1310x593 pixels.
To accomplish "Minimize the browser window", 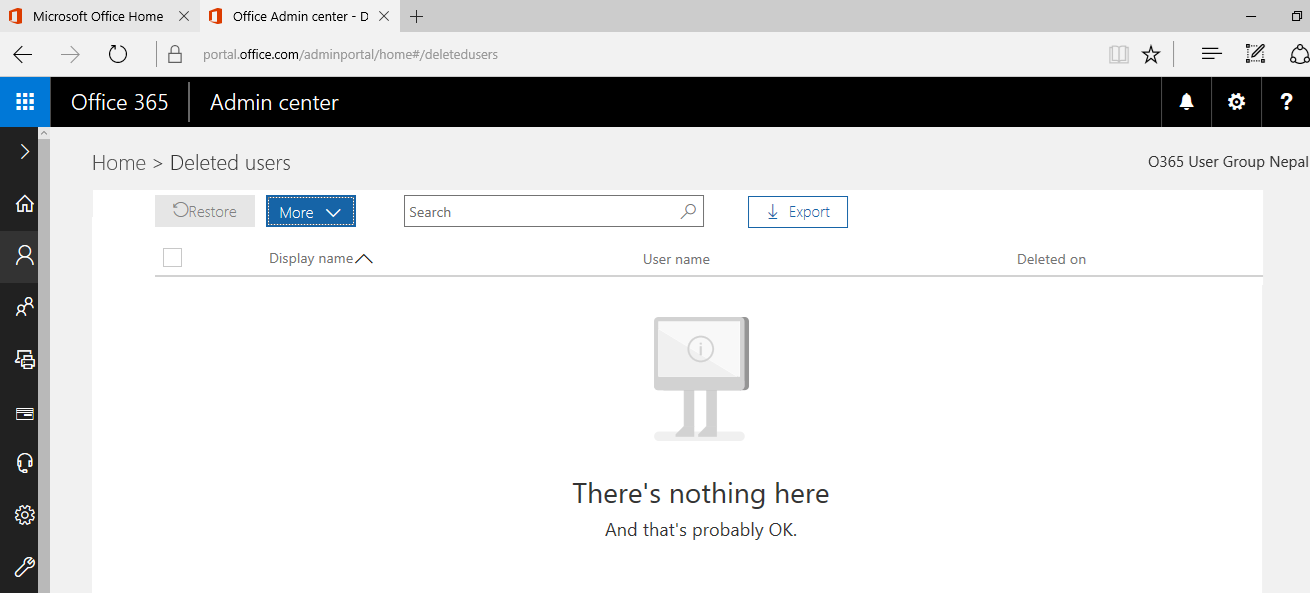I will coord(1252,16).
